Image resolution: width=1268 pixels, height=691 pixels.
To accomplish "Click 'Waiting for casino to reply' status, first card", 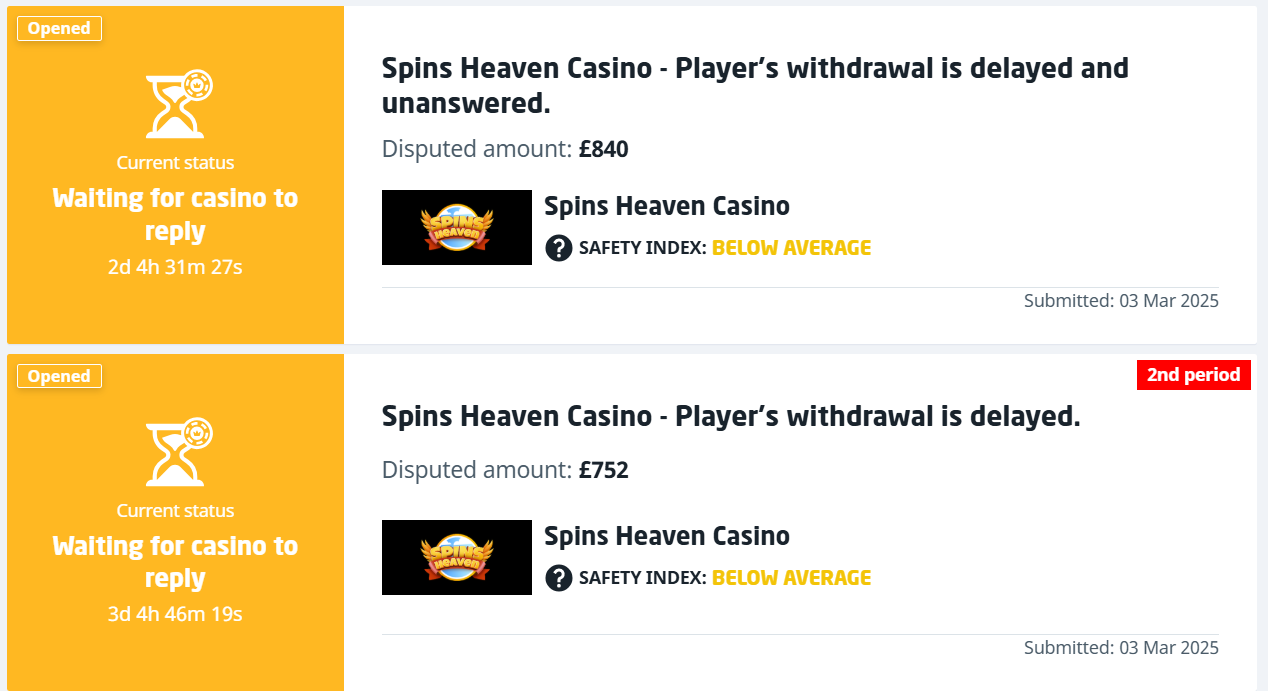I will click(x=175, y=214).
